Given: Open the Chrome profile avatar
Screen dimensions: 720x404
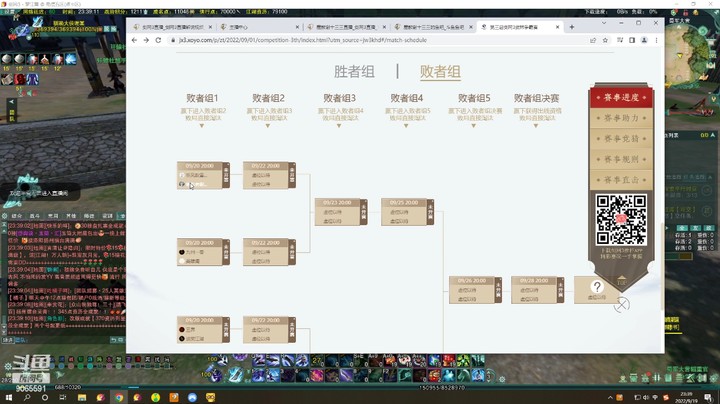Looking at the screenshot, I should pos(644,40).
